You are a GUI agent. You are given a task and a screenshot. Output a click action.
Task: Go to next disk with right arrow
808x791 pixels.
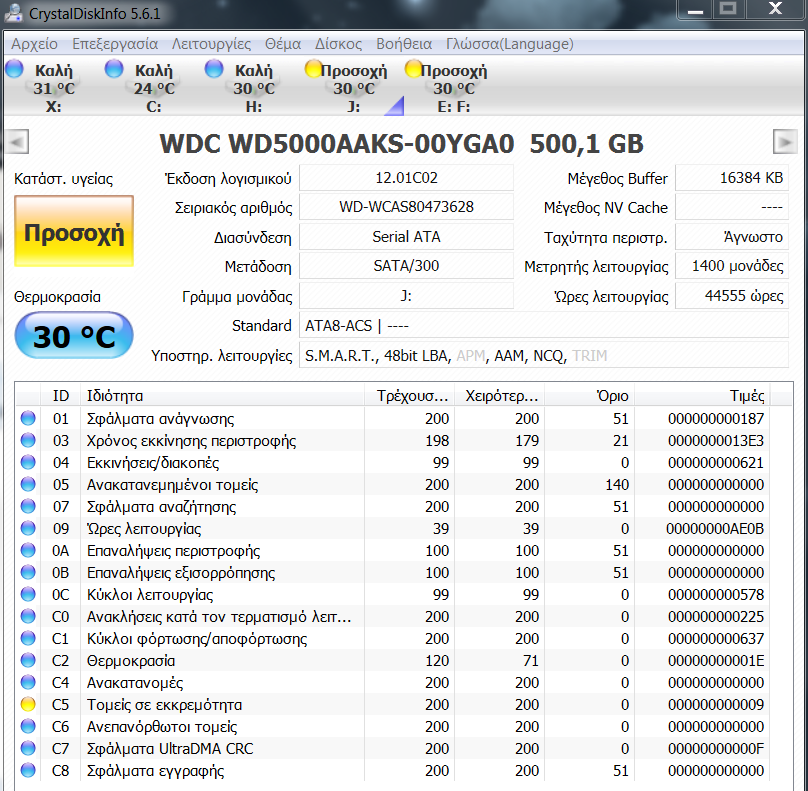pyautogui.click(x=785, y=142)
